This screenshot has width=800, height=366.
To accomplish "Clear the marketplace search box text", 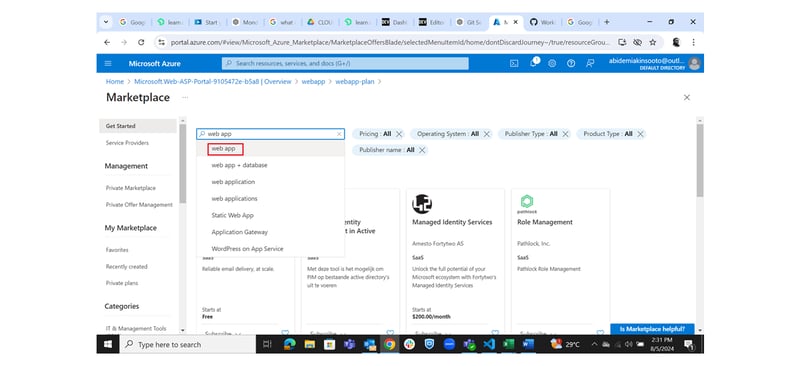I will (339, 134).
